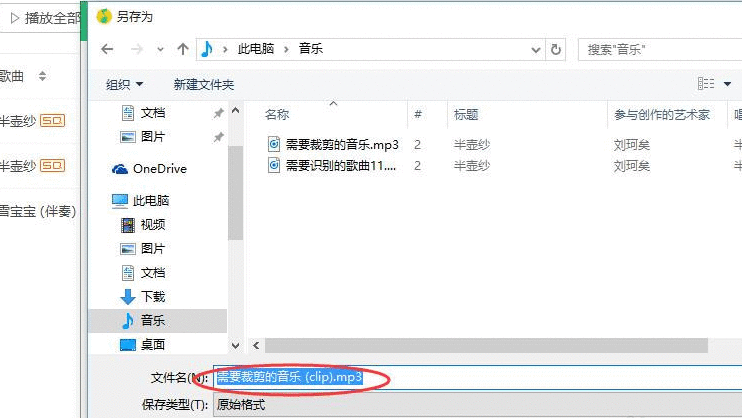Create a folder with 新建文件夹
This screenshot has width=742, height=418.
pyautogui.click(x=203, y=85)
